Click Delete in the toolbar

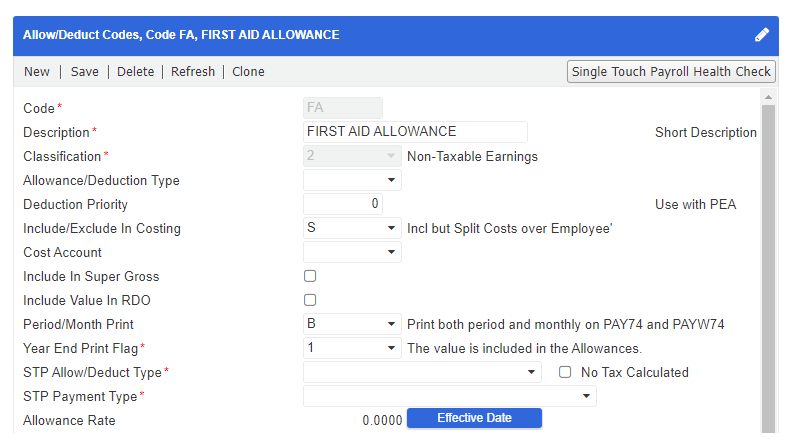point(136,72)
